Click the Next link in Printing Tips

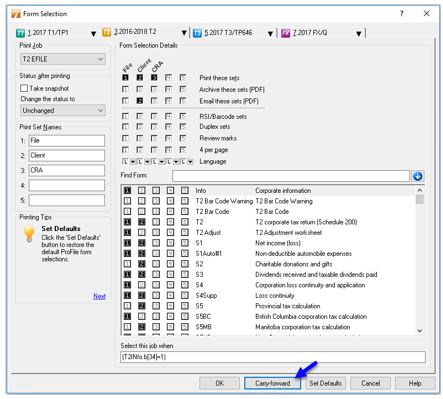[99, 296]
